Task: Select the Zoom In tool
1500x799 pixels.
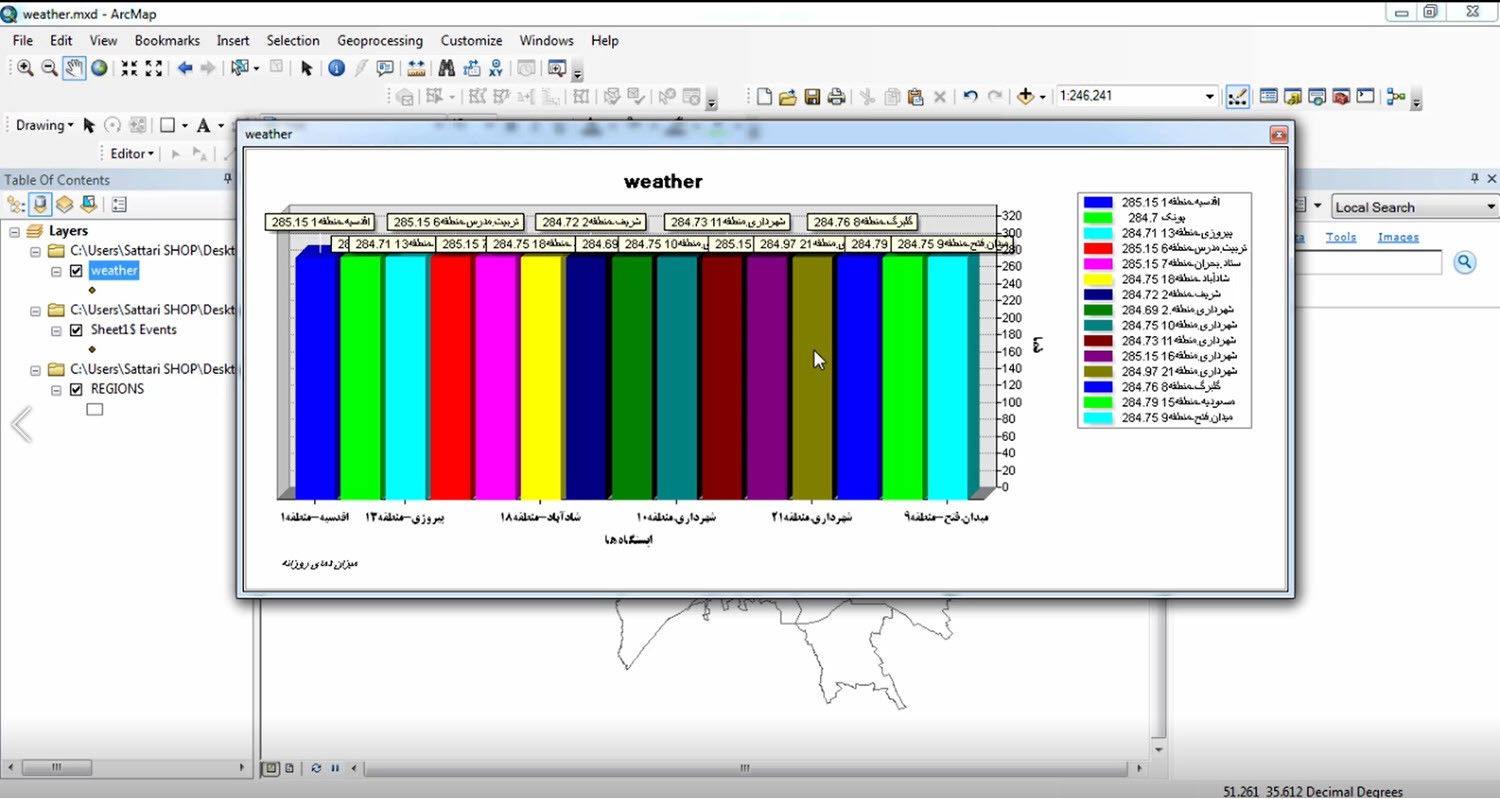Action: (25, 68)
